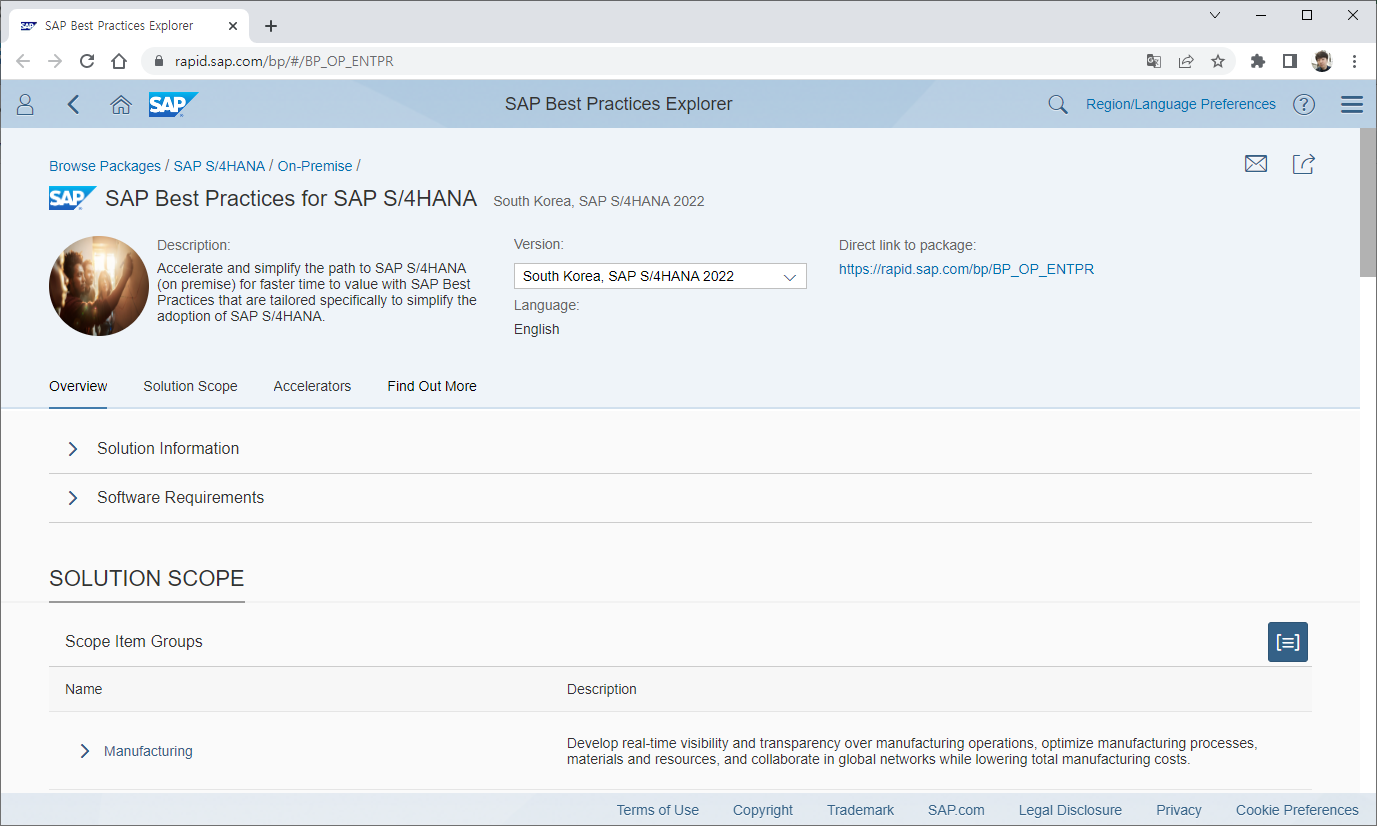
Task: Open Region/Language Preferences
Action: coord(1180,104)
